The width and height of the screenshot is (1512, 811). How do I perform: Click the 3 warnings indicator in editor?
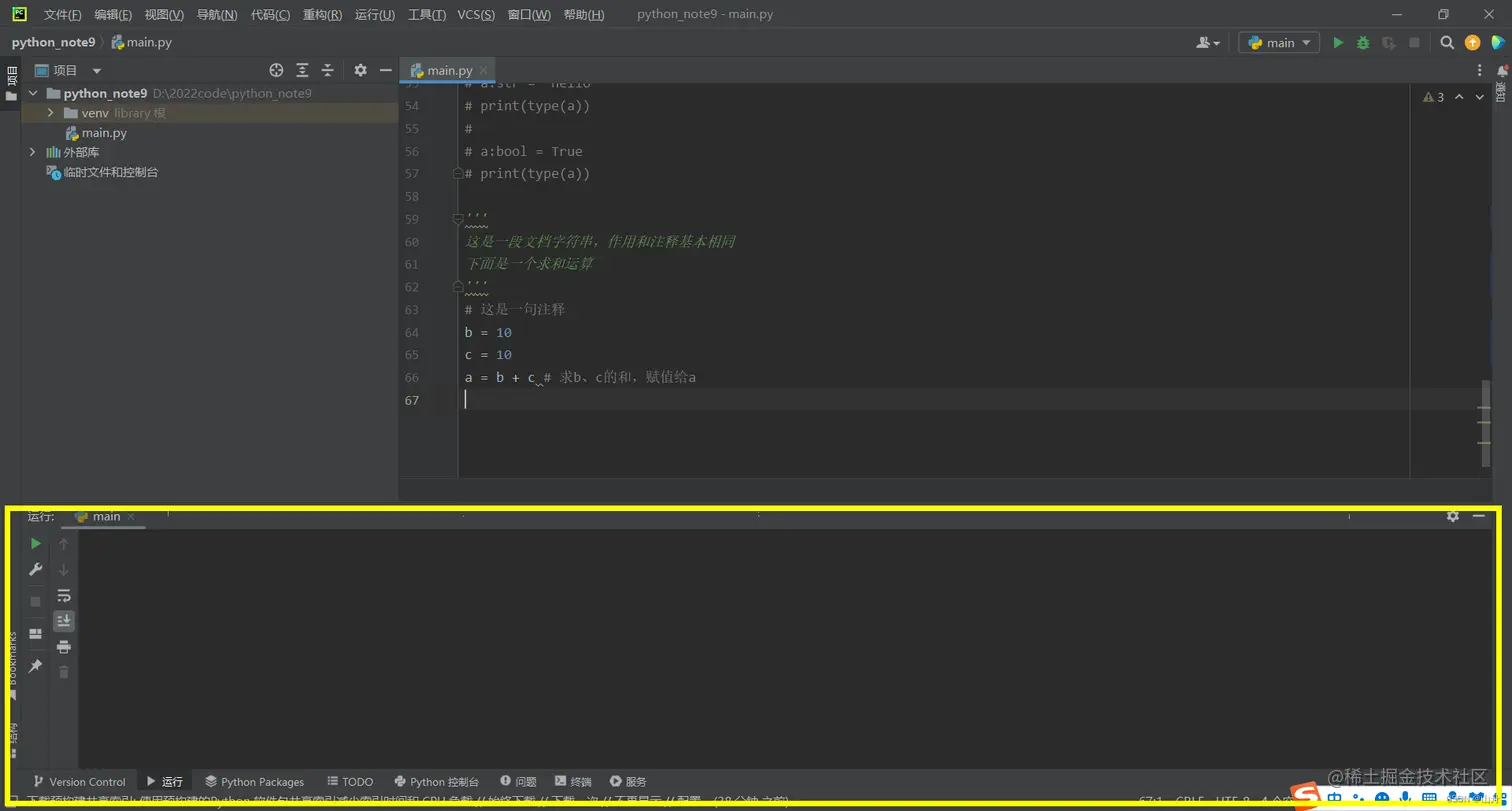[x=1434, y=97]
